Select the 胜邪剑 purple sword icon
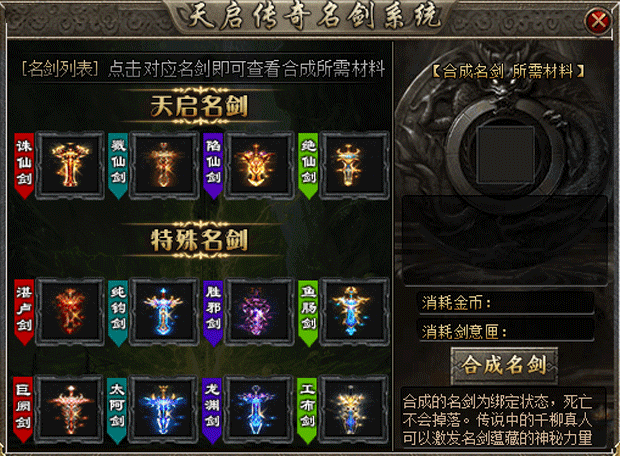The height and width of the screenshot is (456, 620). pos(259,312)
